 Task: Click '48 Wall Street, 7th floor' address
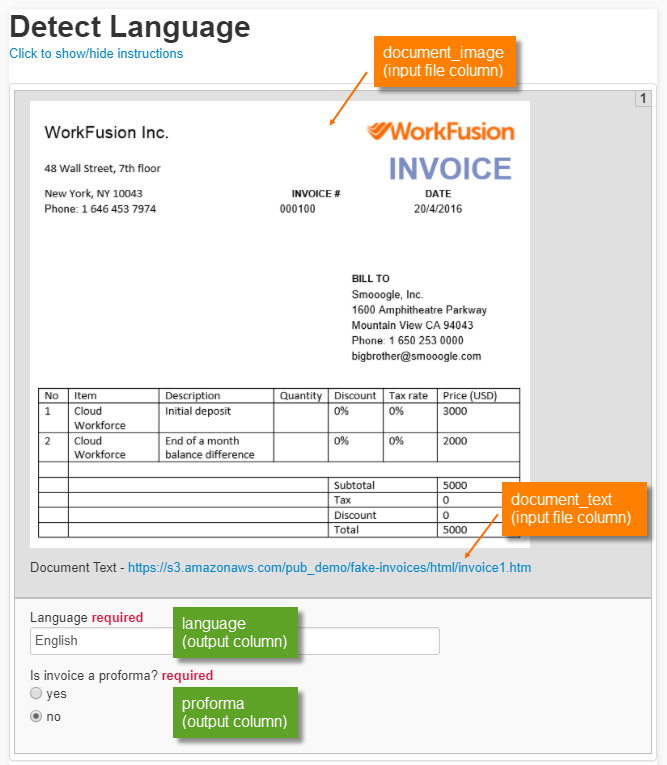102,168
